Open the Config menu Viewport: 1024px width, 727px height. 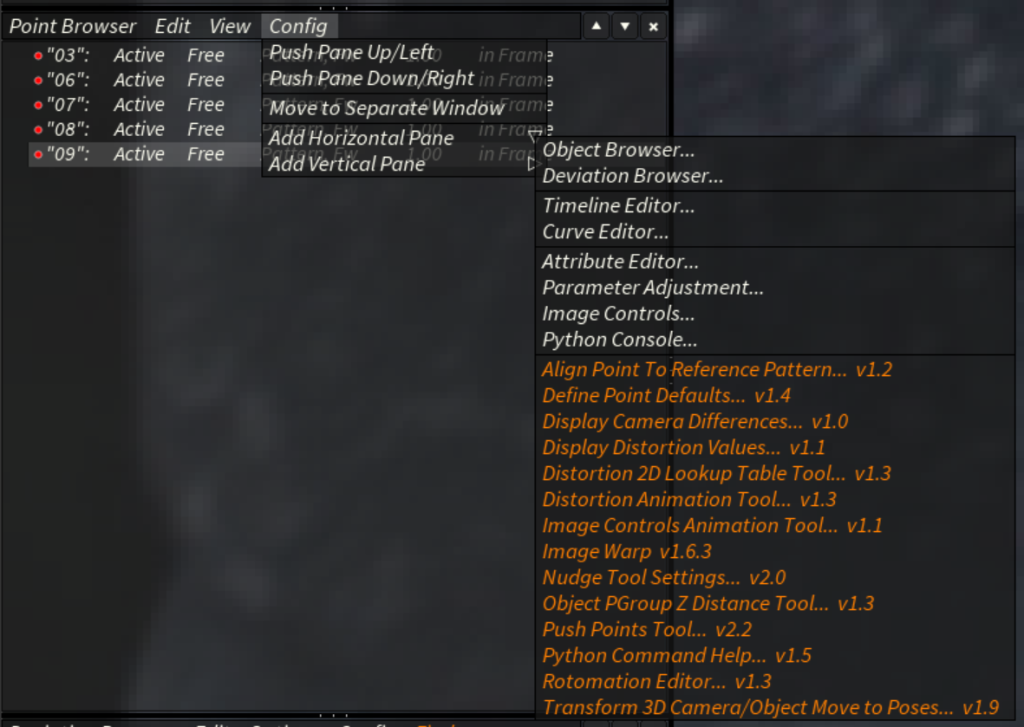point(298,26)
